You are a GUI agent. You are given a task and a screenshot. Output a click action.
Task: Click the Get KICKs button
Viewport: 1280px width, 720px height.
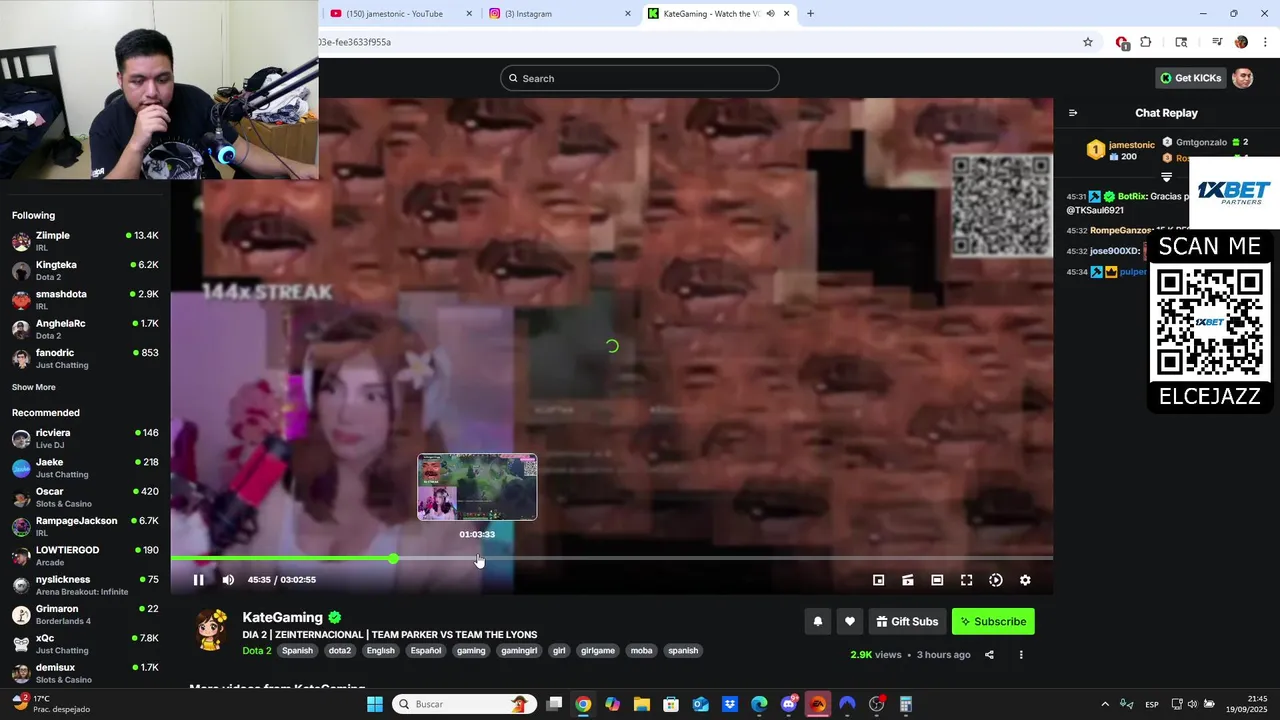click(x=1190, y=78)
